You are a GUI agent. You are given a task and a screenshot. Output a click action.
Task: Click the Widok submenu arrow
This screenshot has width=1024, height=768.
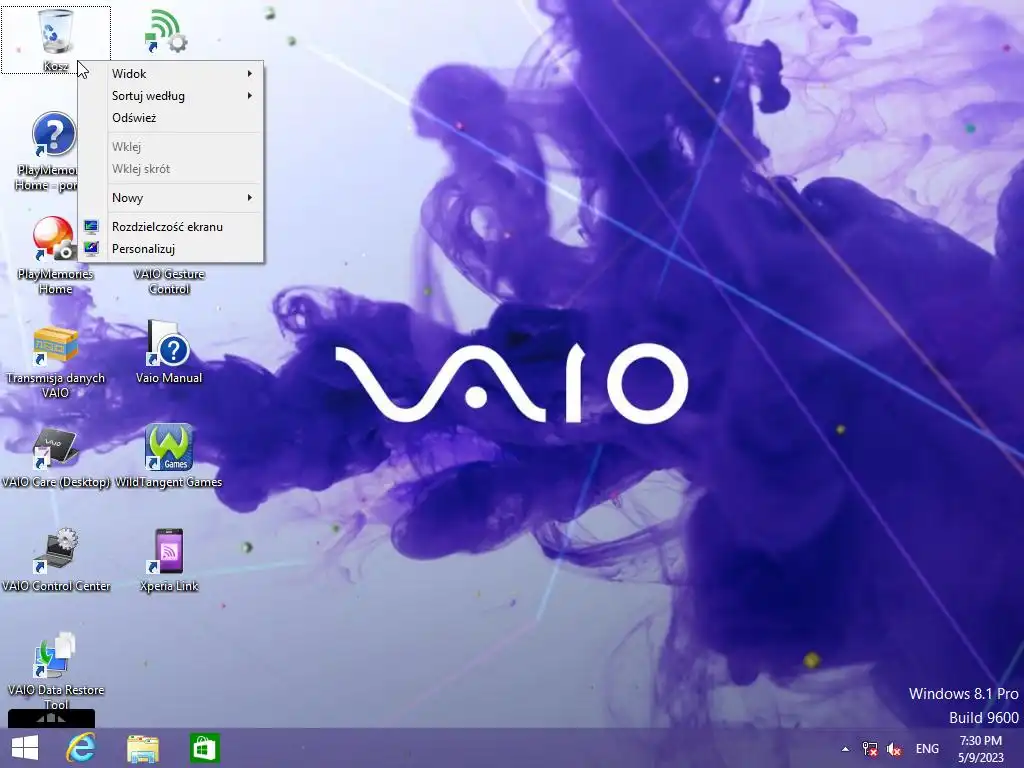pos(250,74)
